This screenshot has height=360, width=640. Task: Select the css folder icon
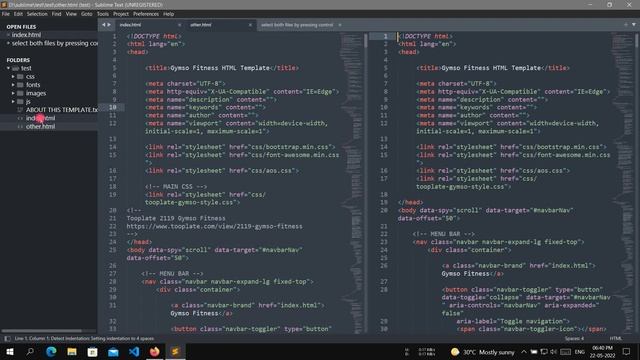coord(20,76)
